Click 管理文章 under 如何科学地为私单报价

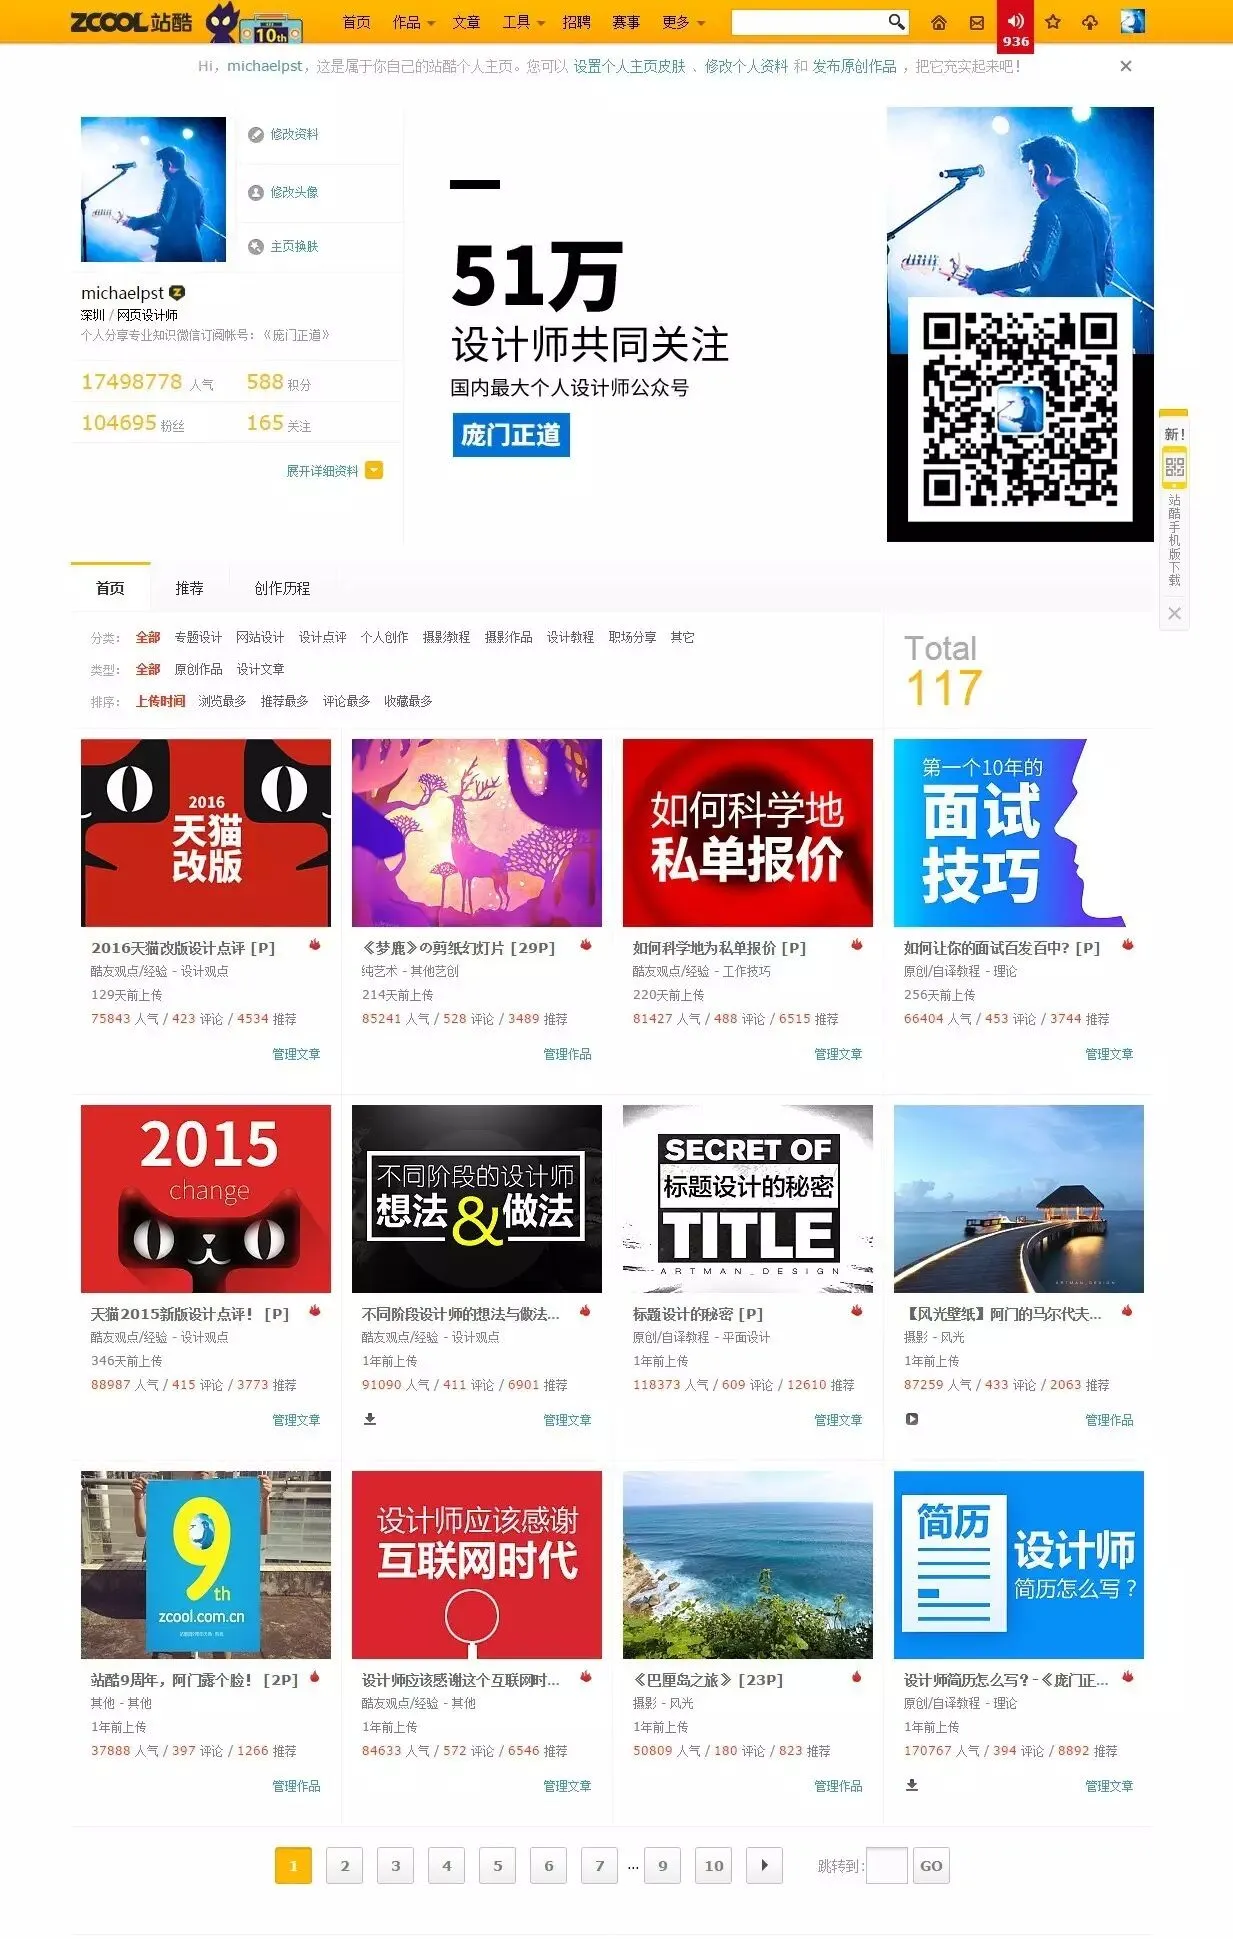point(838,1054)
